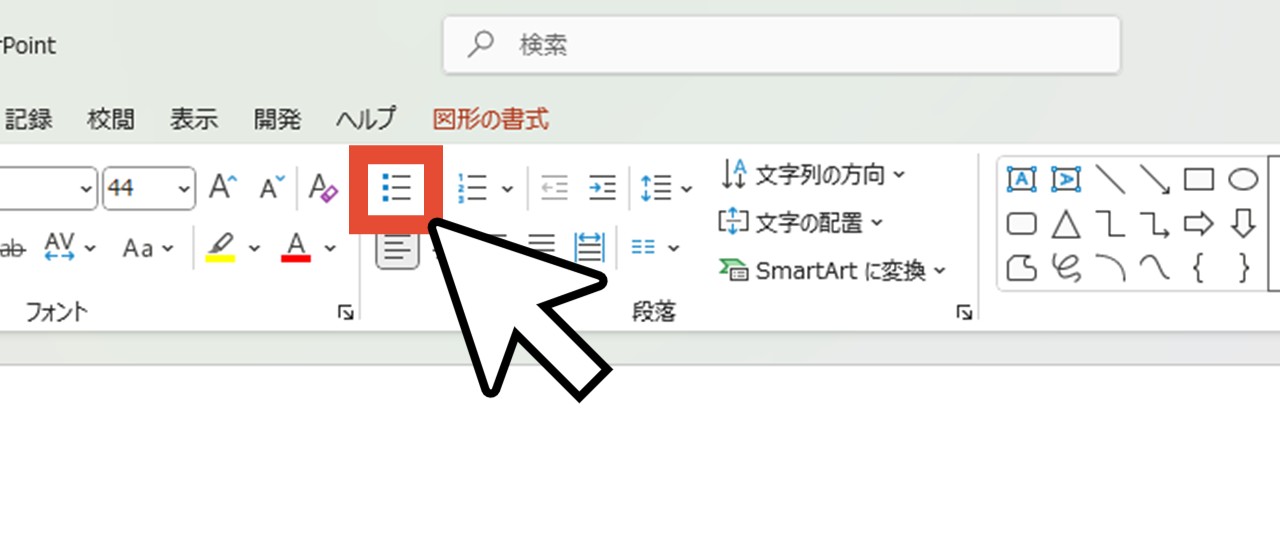Apply numbered list formatting
The width and height of the screenshot is (1280, 533).
click(471, 188)
